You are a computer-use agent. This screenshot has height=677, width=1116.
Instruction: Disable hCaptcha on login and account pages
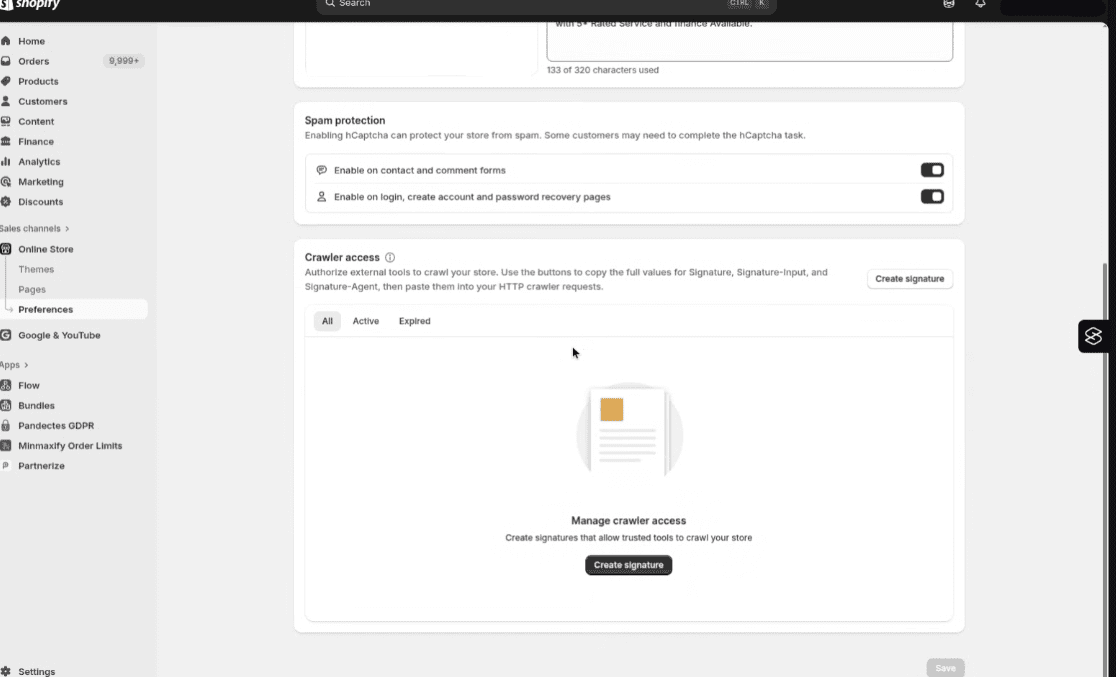click(x=931, y=197)
